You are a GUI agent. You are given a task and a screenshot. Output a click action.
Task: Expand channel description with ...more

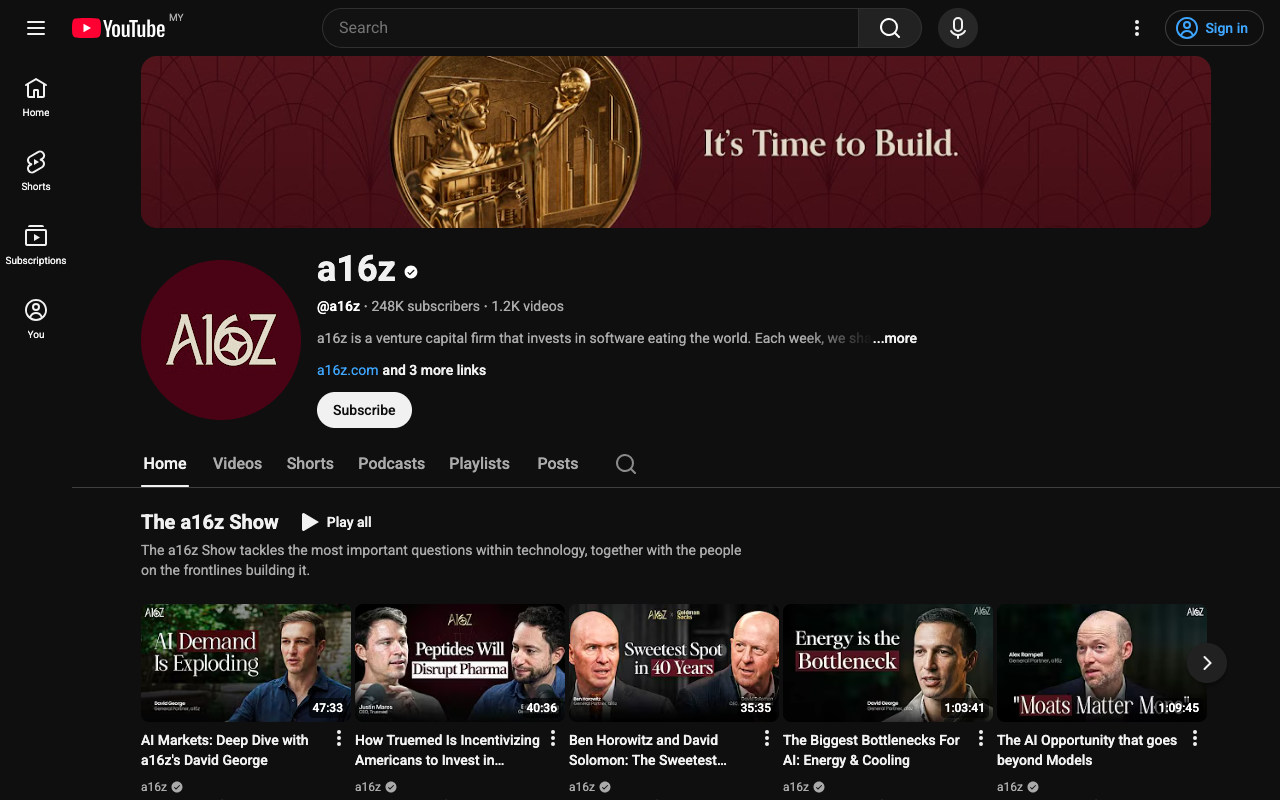coord(895,338)
